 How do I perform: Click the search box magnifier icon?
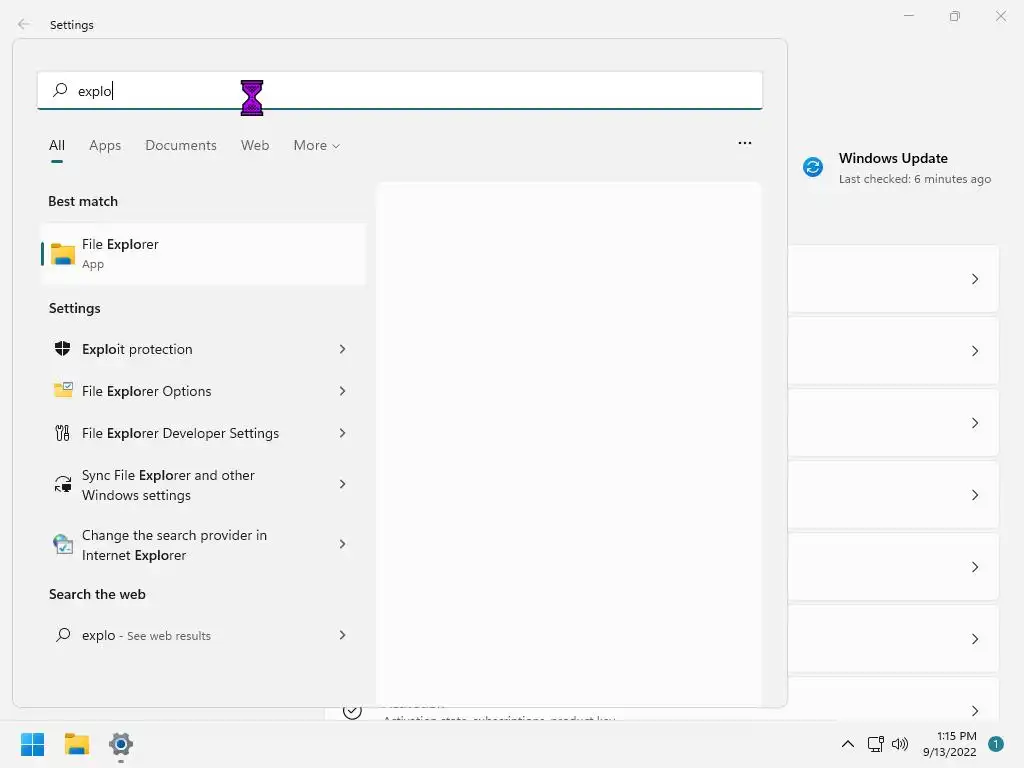click(x=60, y=90)
